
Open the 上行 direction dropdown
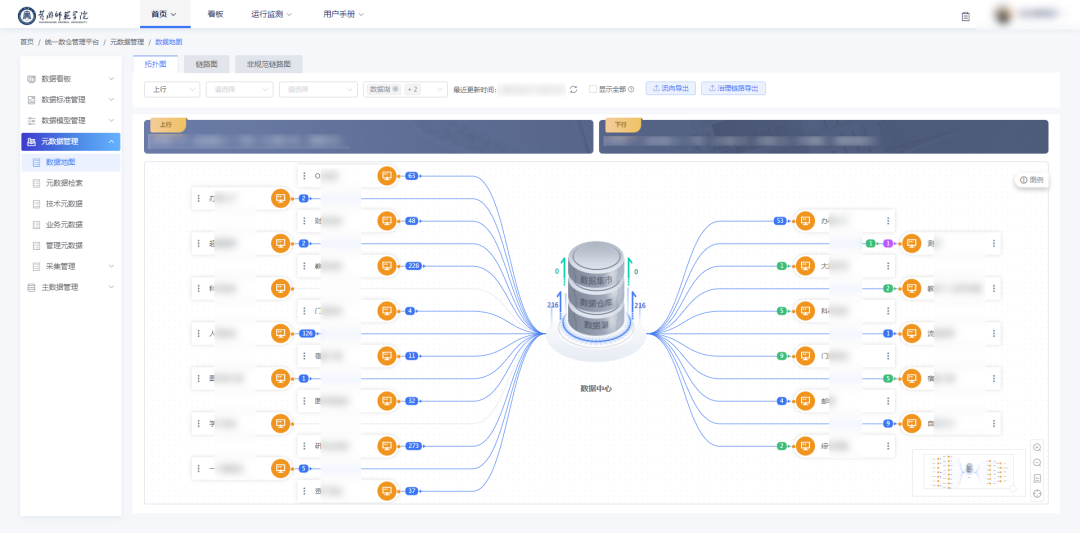[171, 89]
